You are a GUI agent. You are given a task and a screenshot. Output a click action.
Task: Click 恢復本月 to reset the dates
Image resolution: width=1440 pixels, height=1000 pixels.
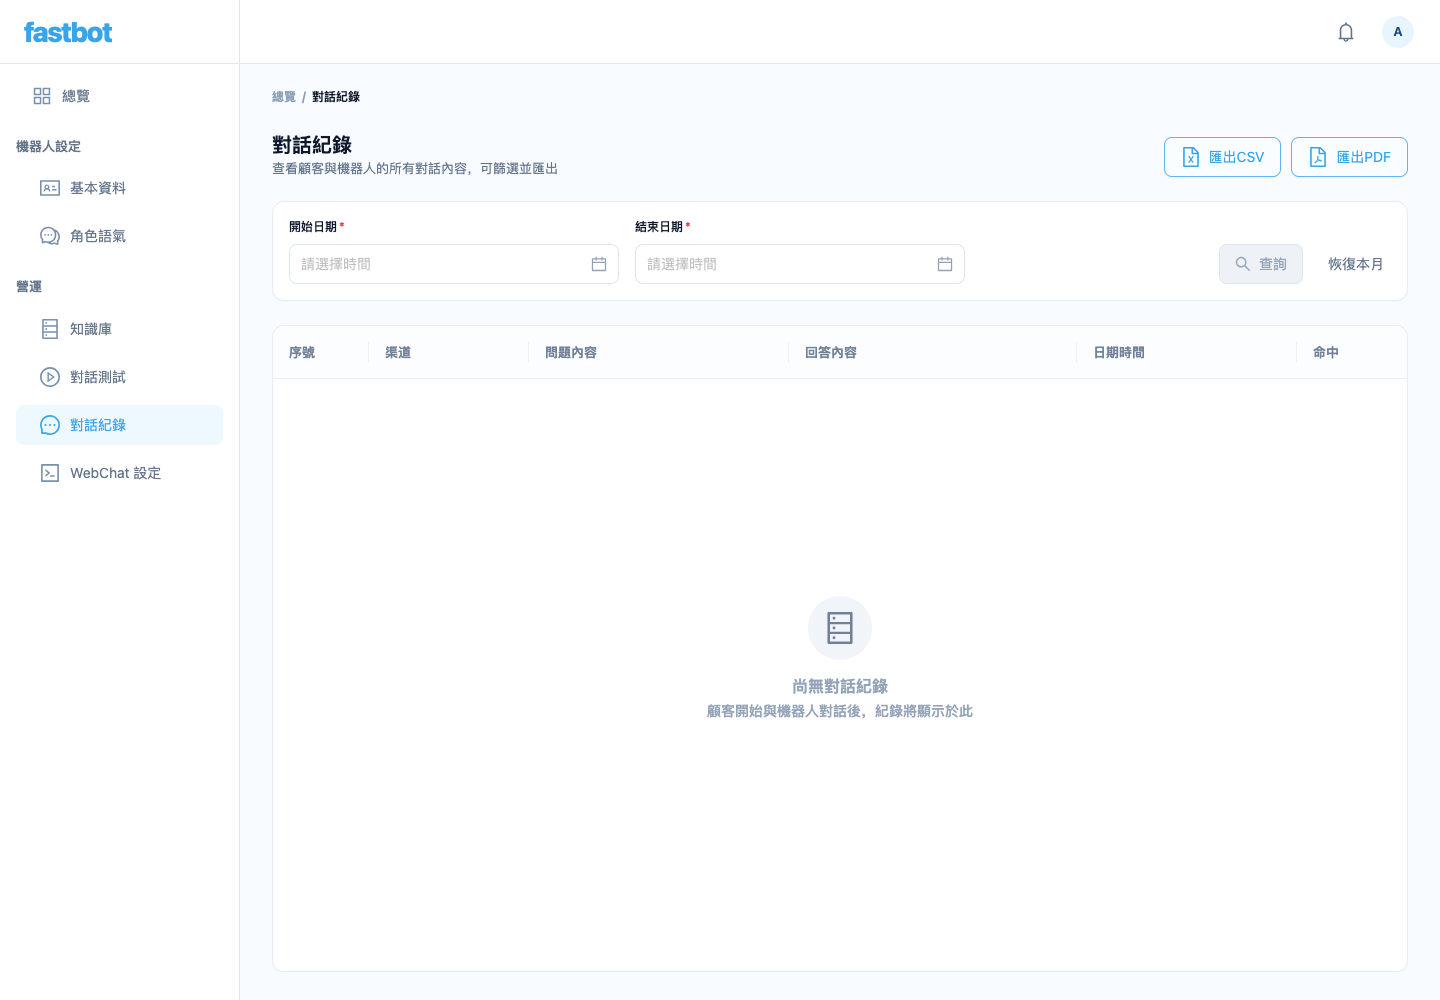coord(1355,264)
